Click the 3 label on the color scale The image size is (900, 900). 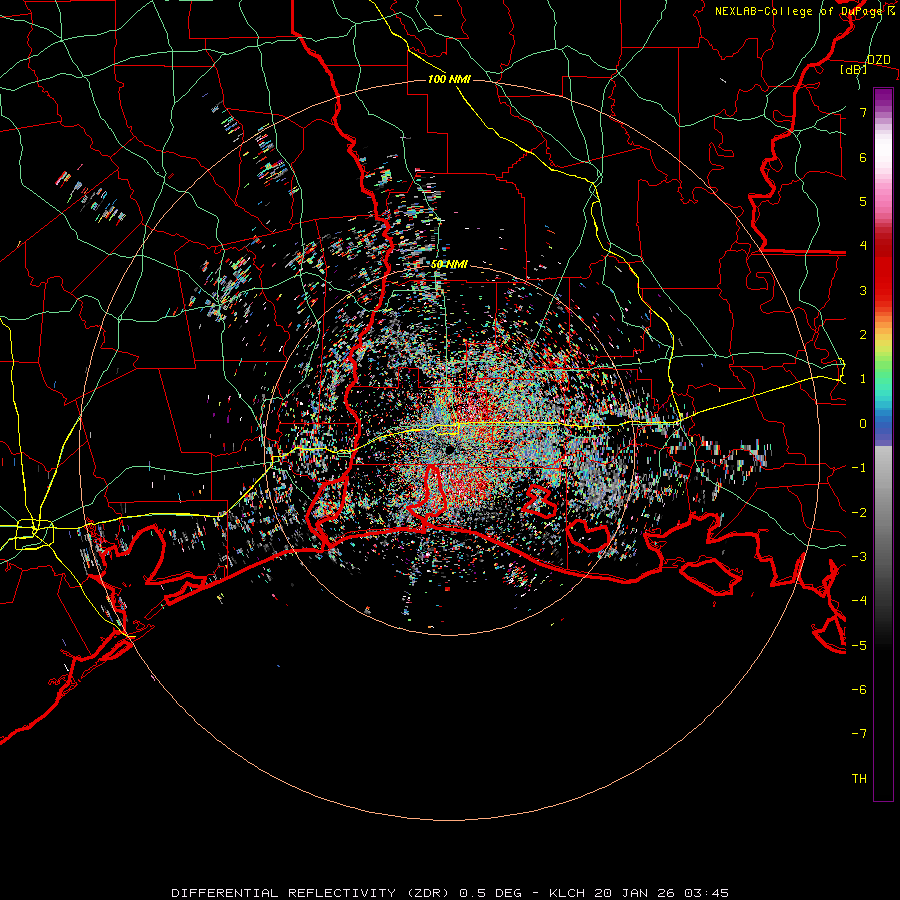tap(863, 290)
